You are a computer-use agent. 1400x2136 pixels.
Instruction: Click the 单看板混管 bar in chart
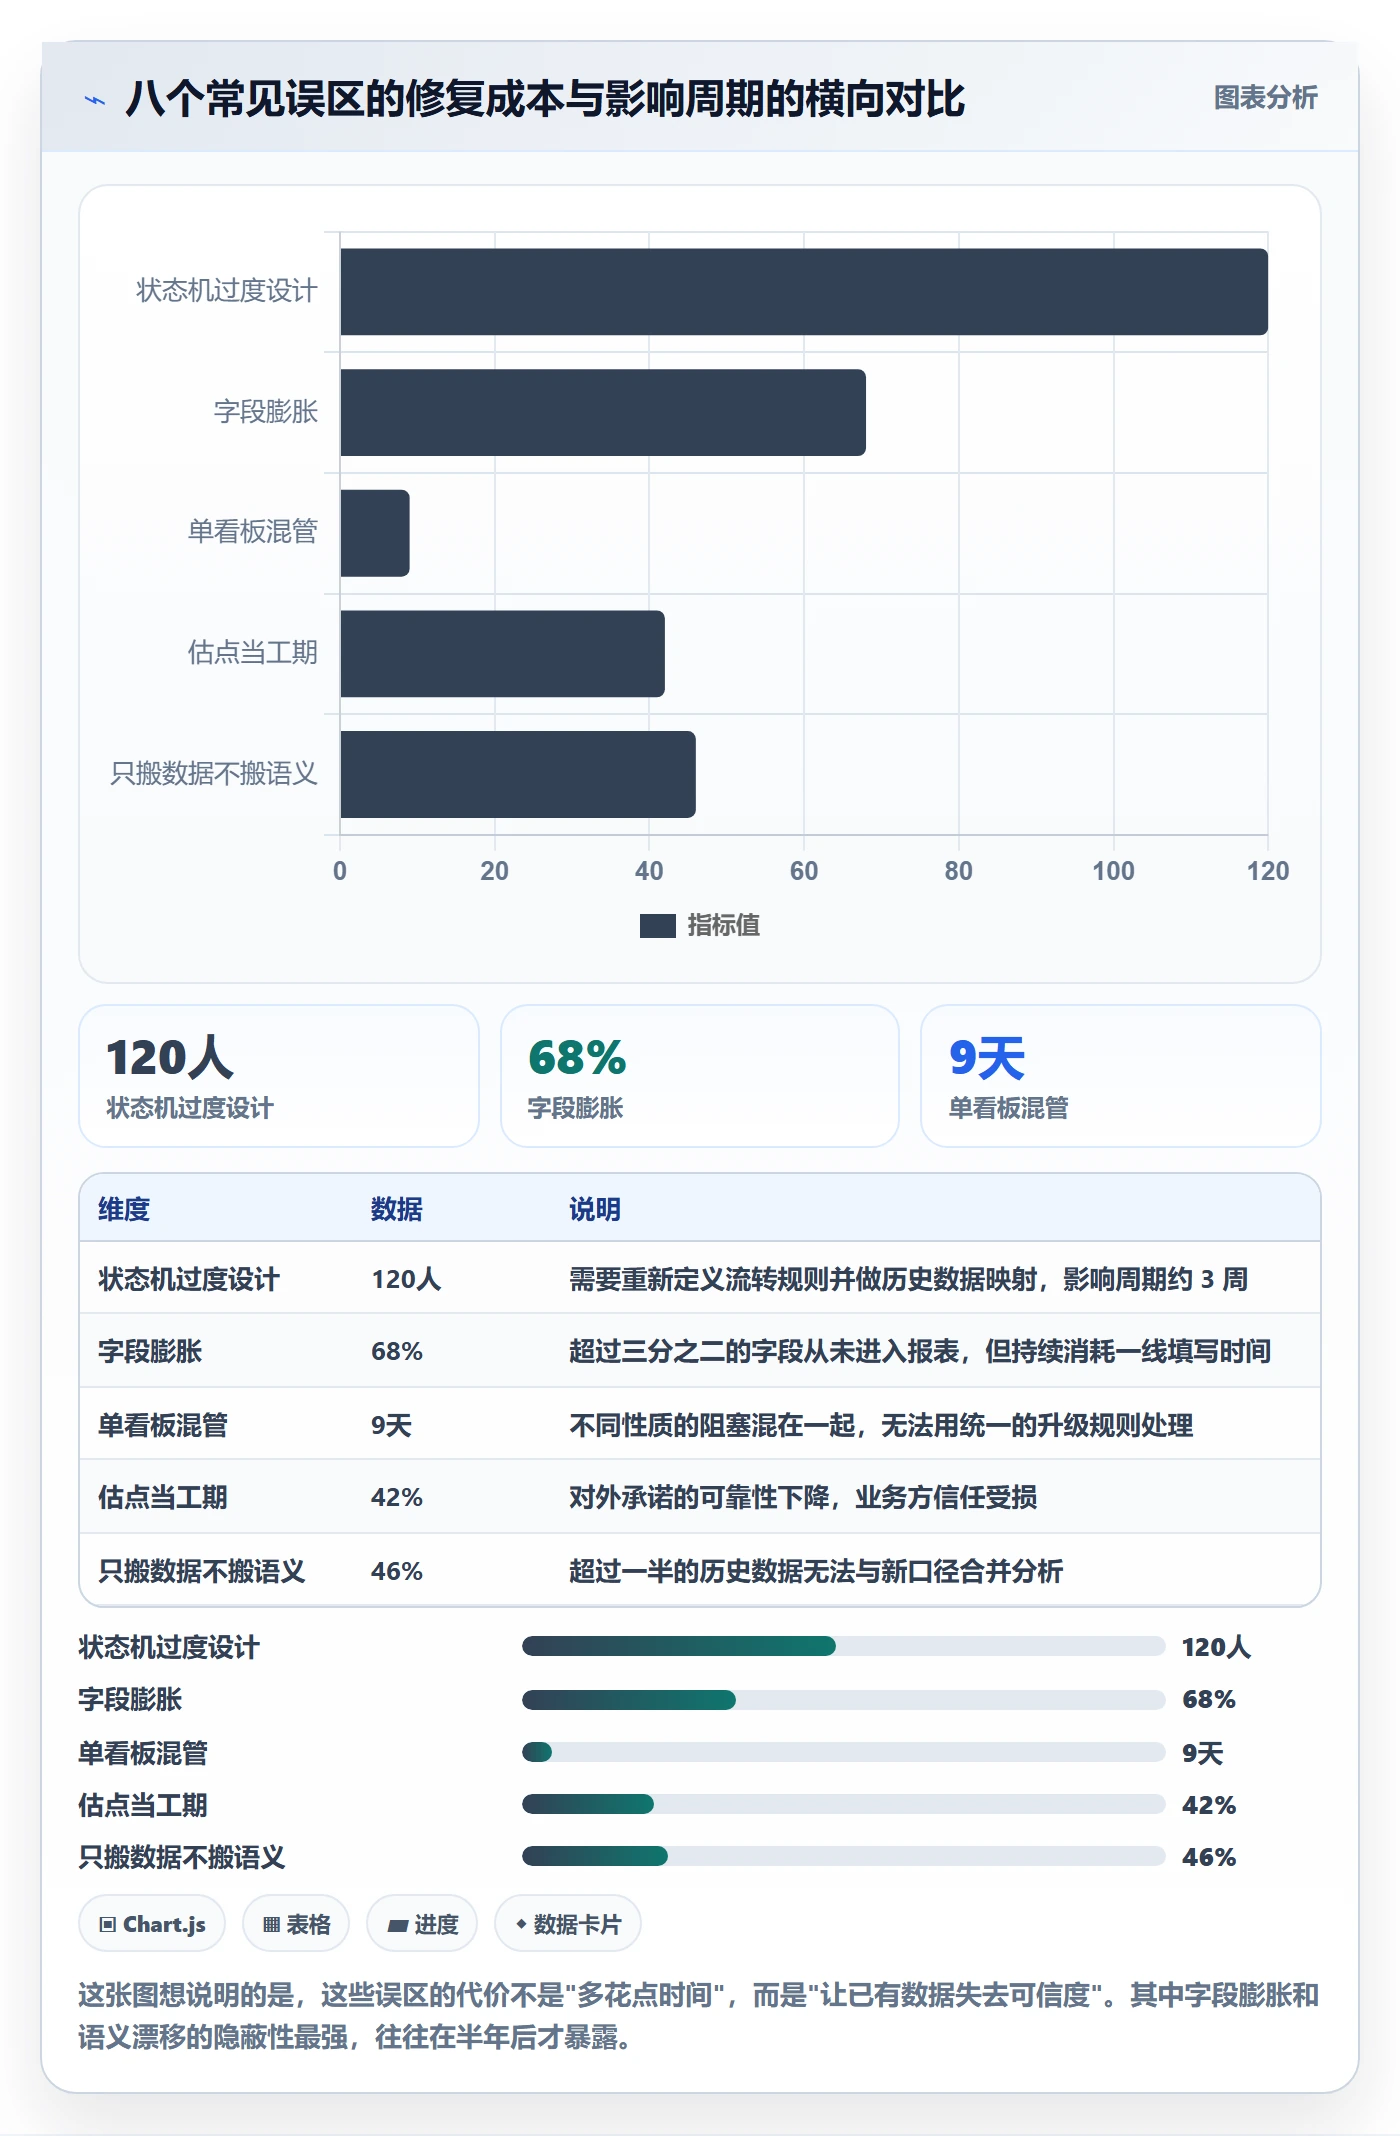pos(375,533)
